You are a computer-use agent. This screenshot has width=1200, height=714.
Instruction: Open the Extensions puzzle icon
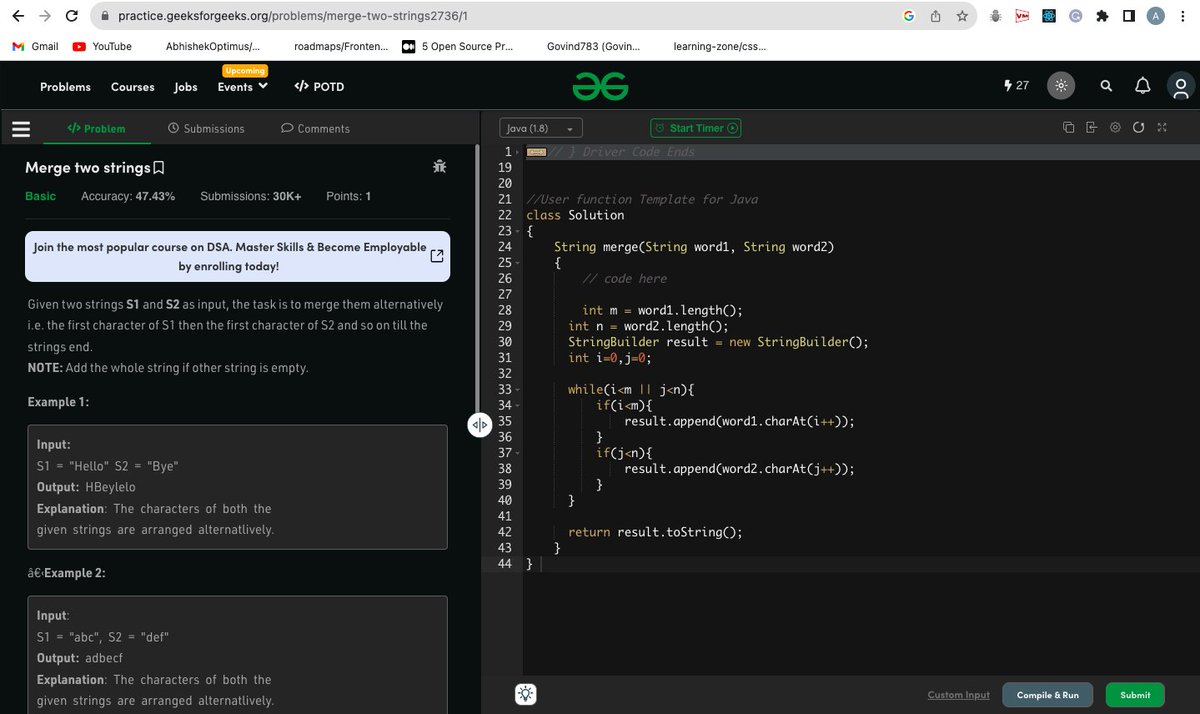1102,16
